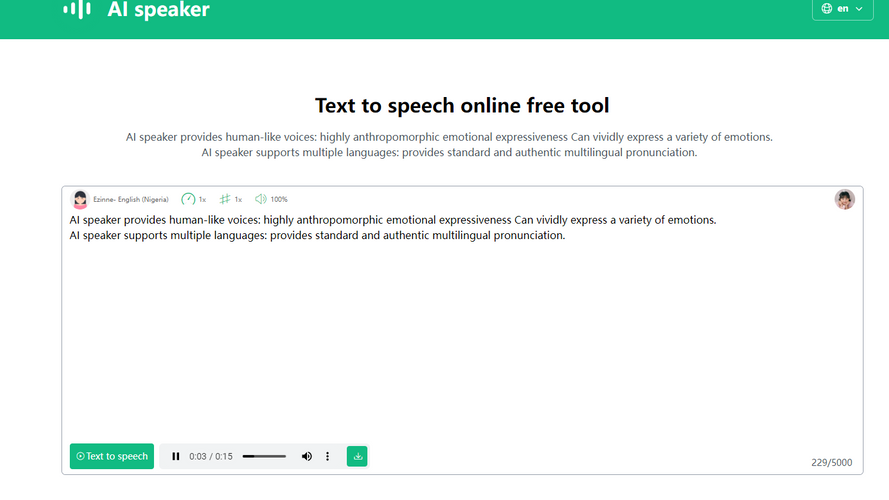Open the audio player more options menu
The height and width of the screenshot is (500, 889).
tap(327, 456)
